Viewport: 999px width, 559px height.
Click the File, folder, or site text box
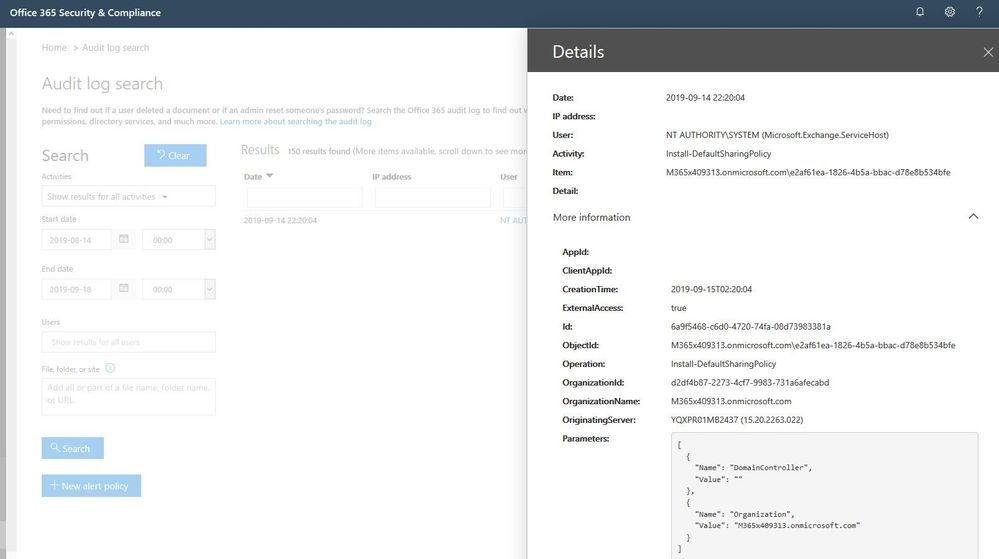pos(128,396)
